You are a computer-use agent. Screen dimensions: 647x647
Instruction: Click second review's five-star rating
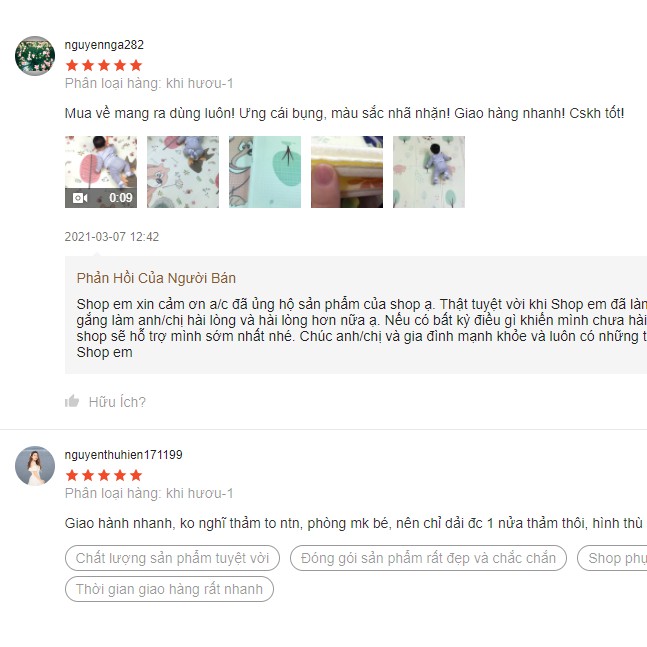click(x=104, y=475)
